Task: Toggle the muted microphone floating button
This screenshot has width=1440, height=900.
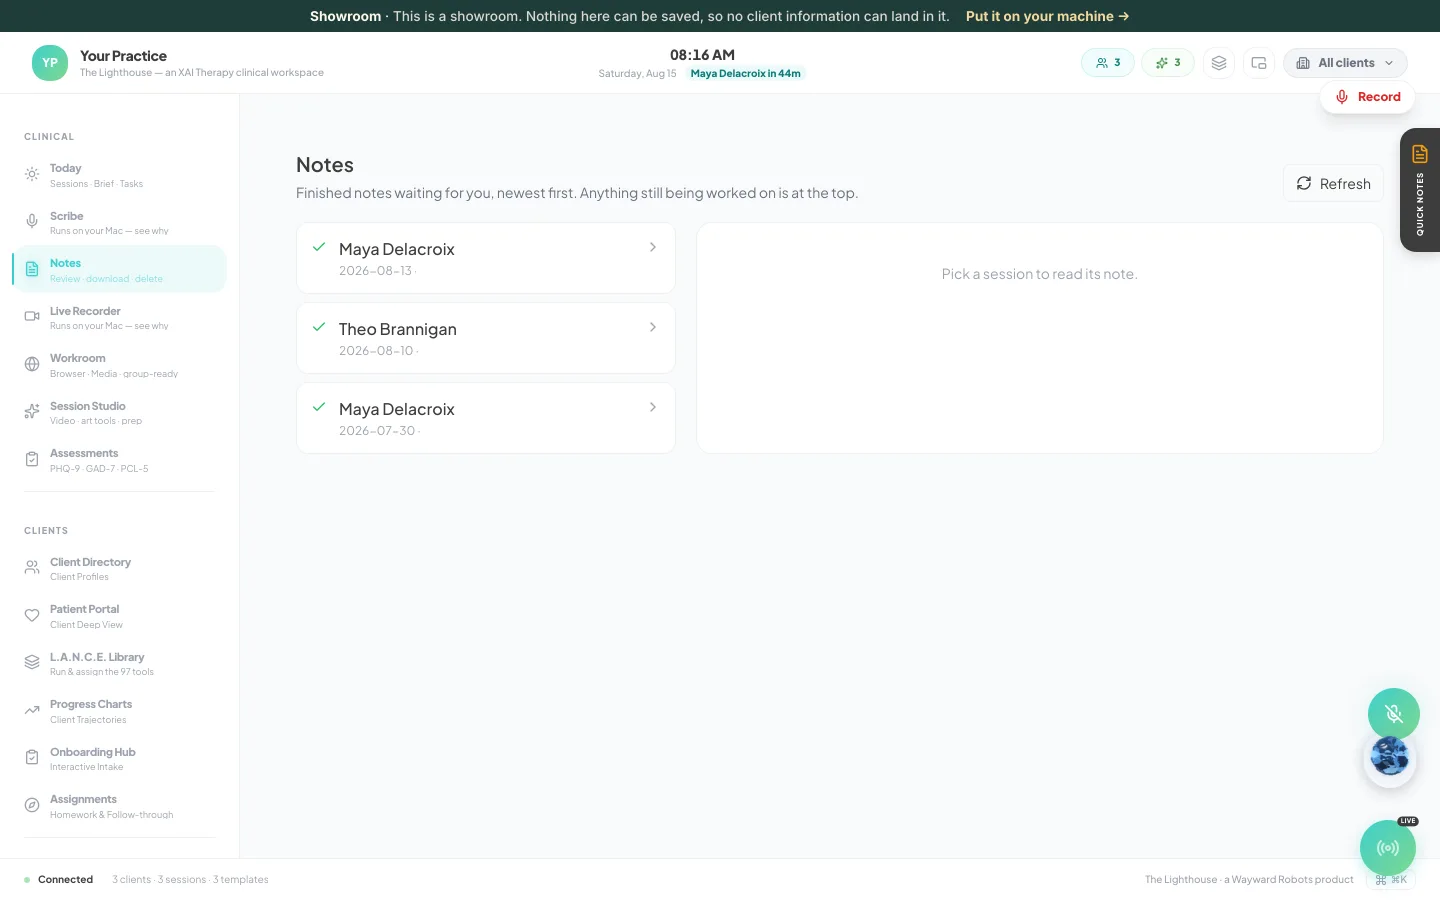Action: click(x=1394, y=714)
